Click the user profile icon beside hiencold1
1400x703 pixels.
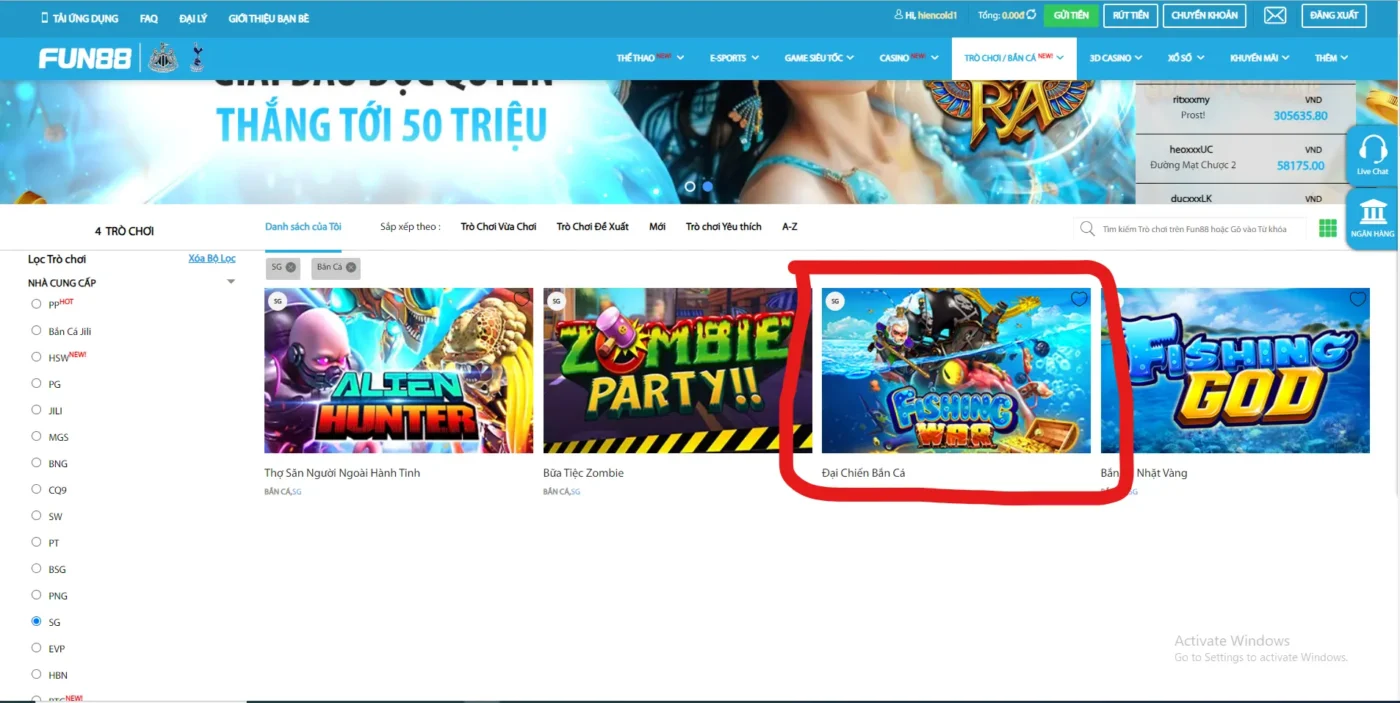coord(898,16)
